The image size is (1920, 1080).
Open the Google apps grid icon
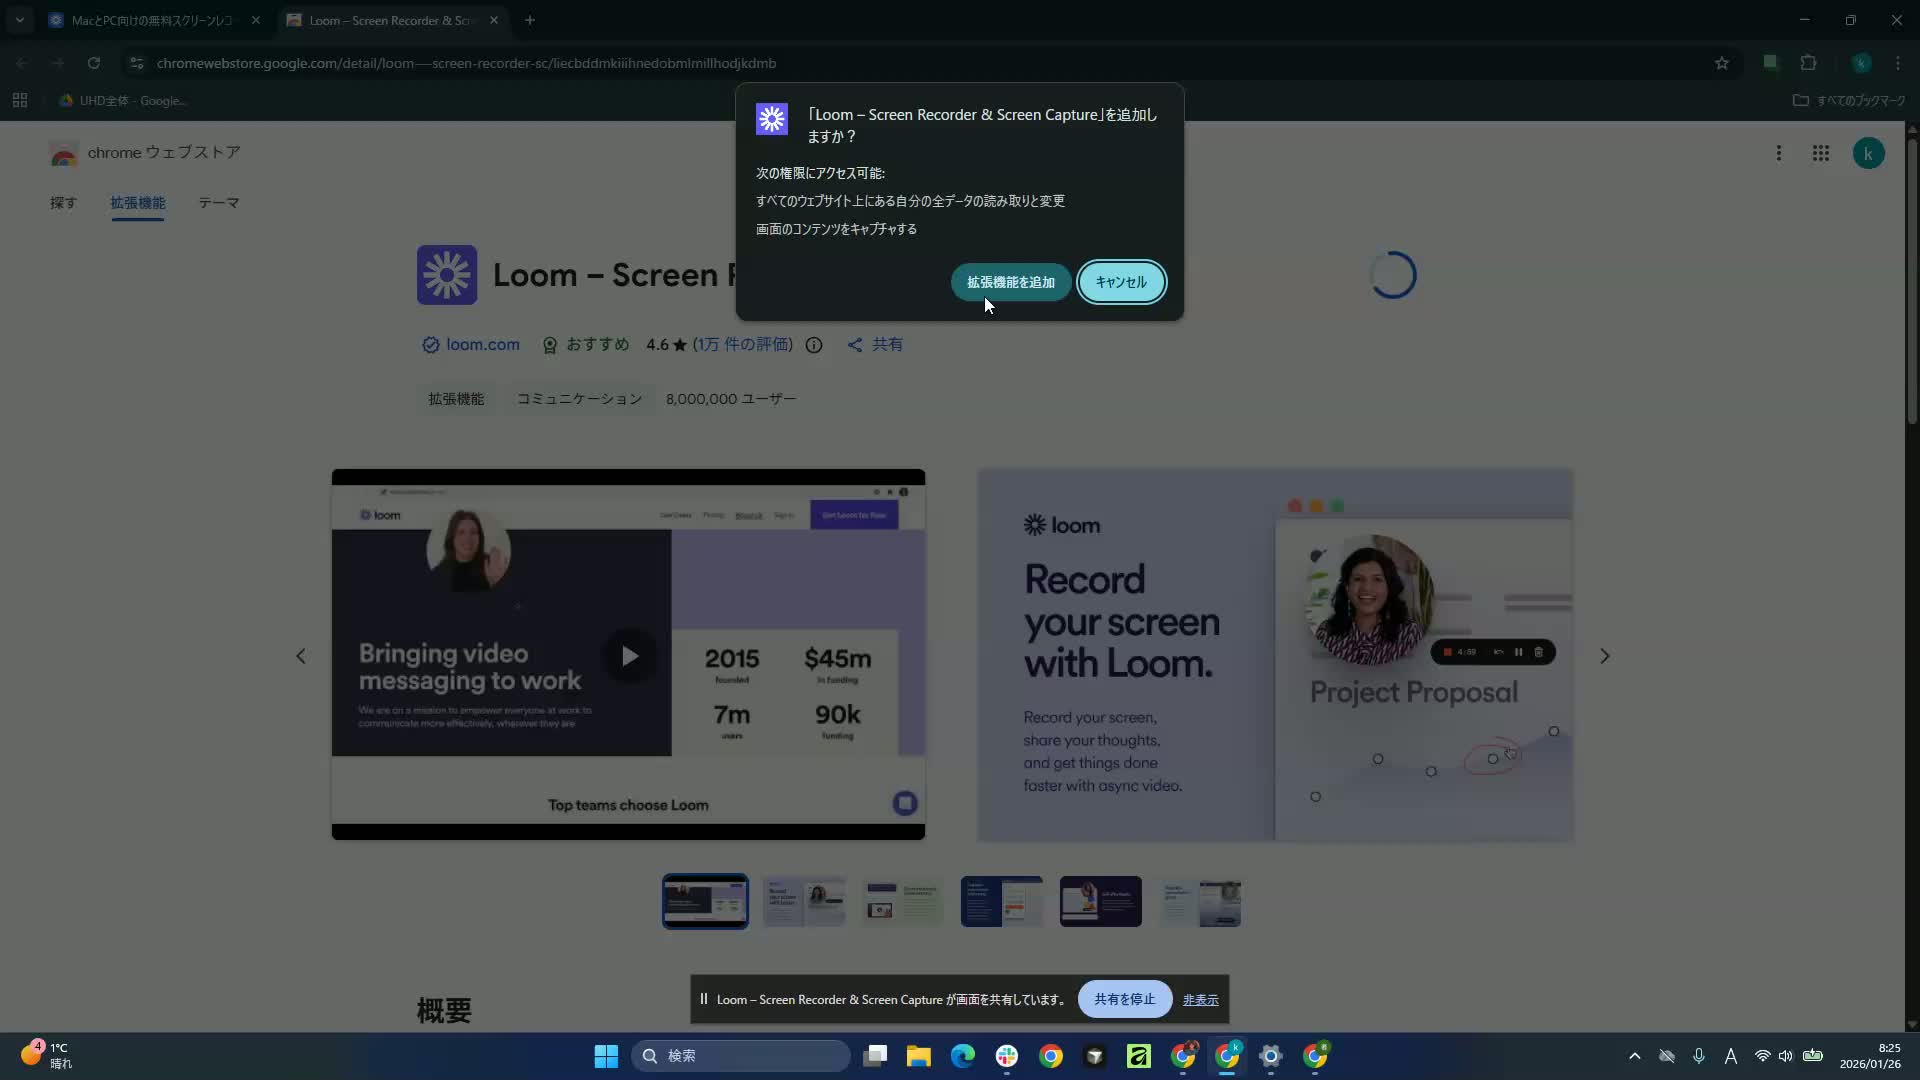tap(1820, 153)
